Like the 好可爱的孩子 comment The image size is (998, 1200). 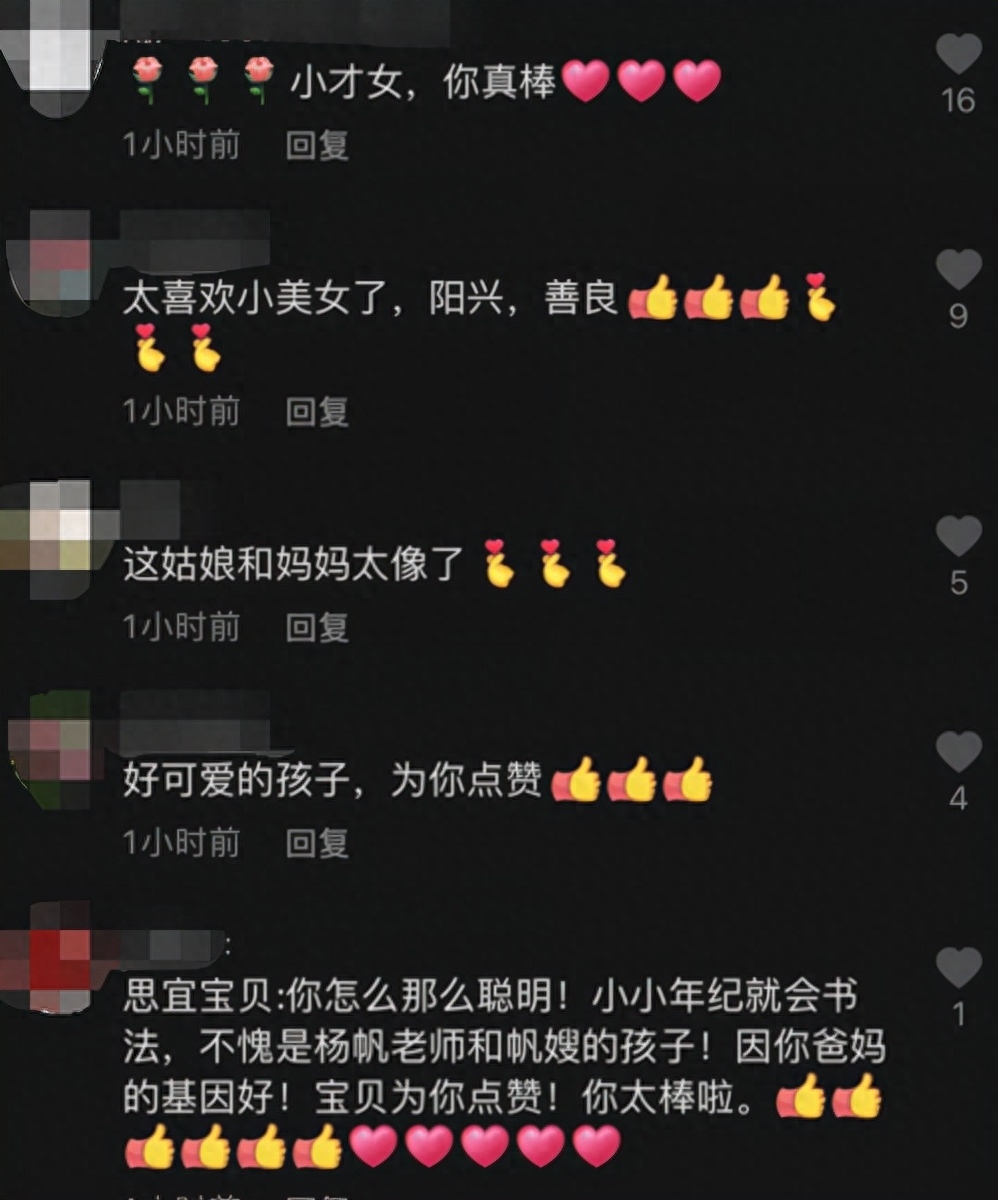pyautogui.click(x=958, y=752)
